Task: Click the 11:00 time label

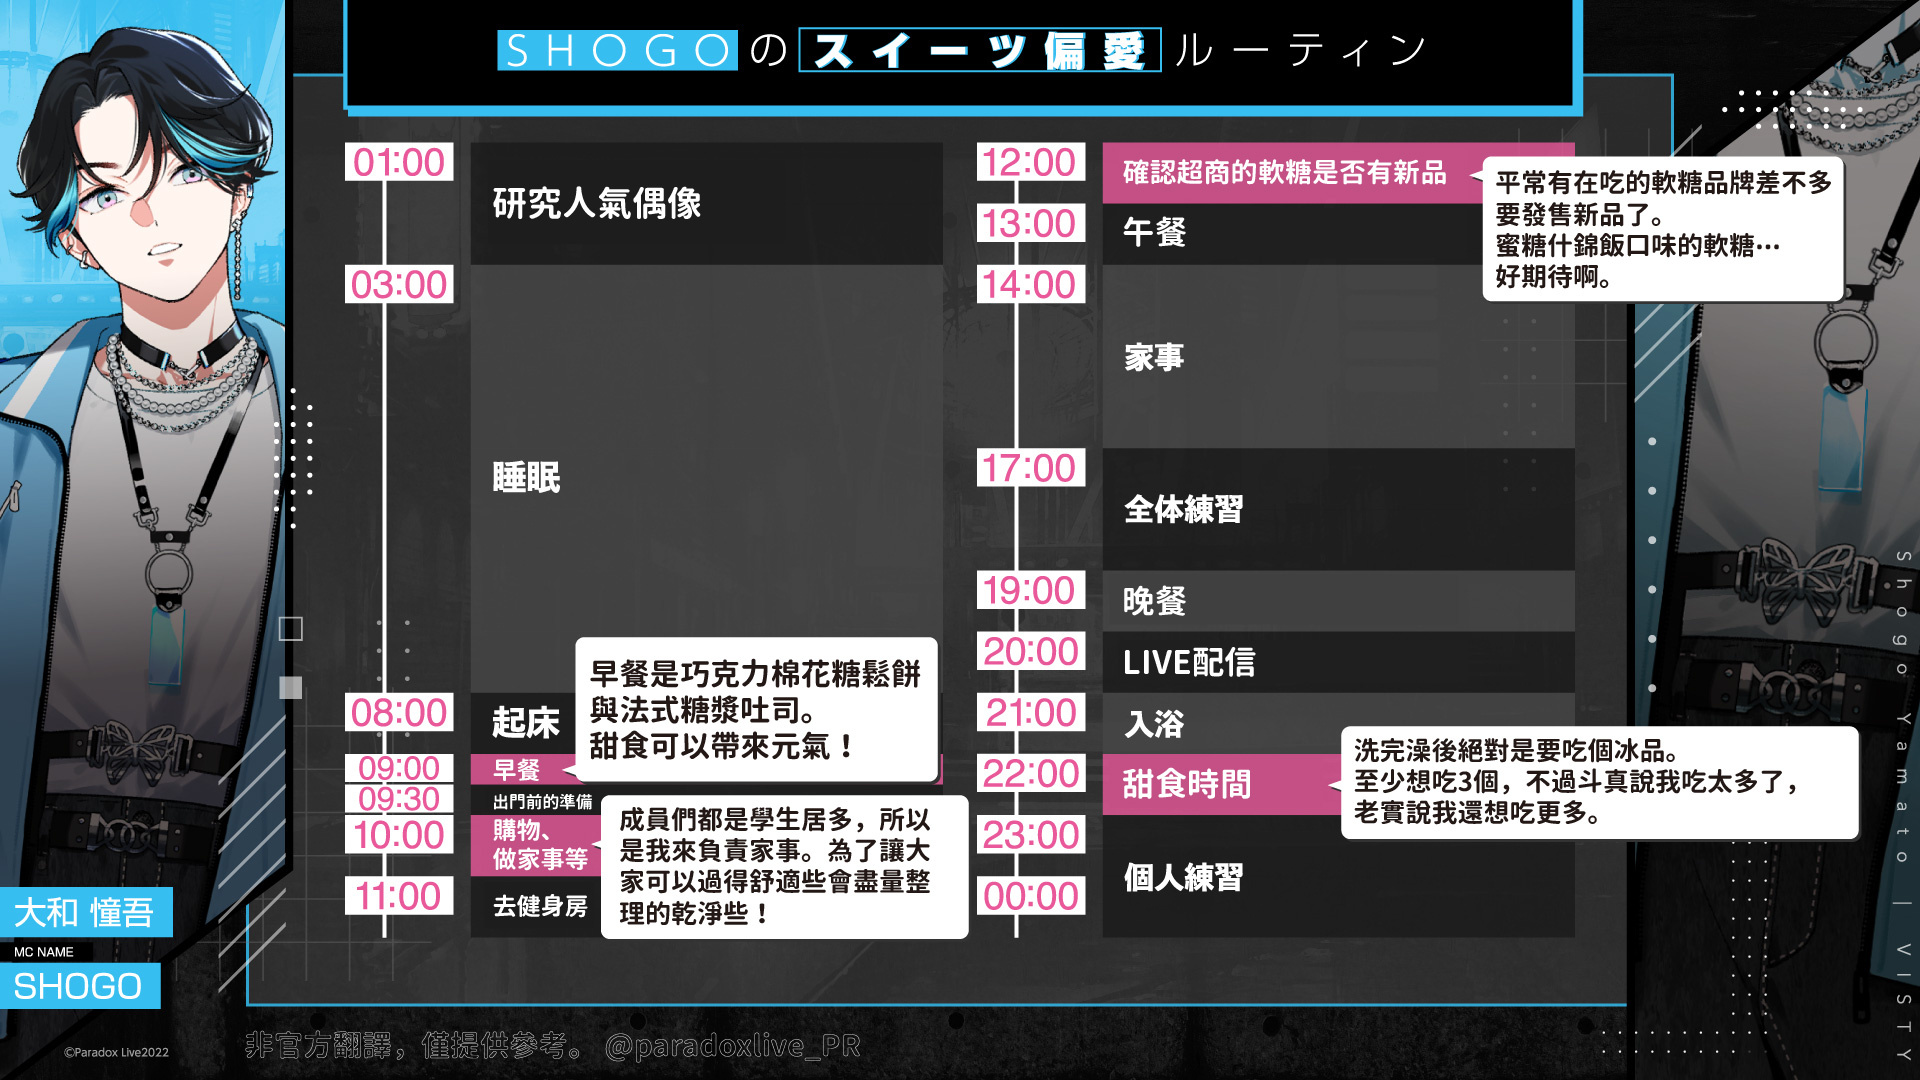Action: coord(399,896)
